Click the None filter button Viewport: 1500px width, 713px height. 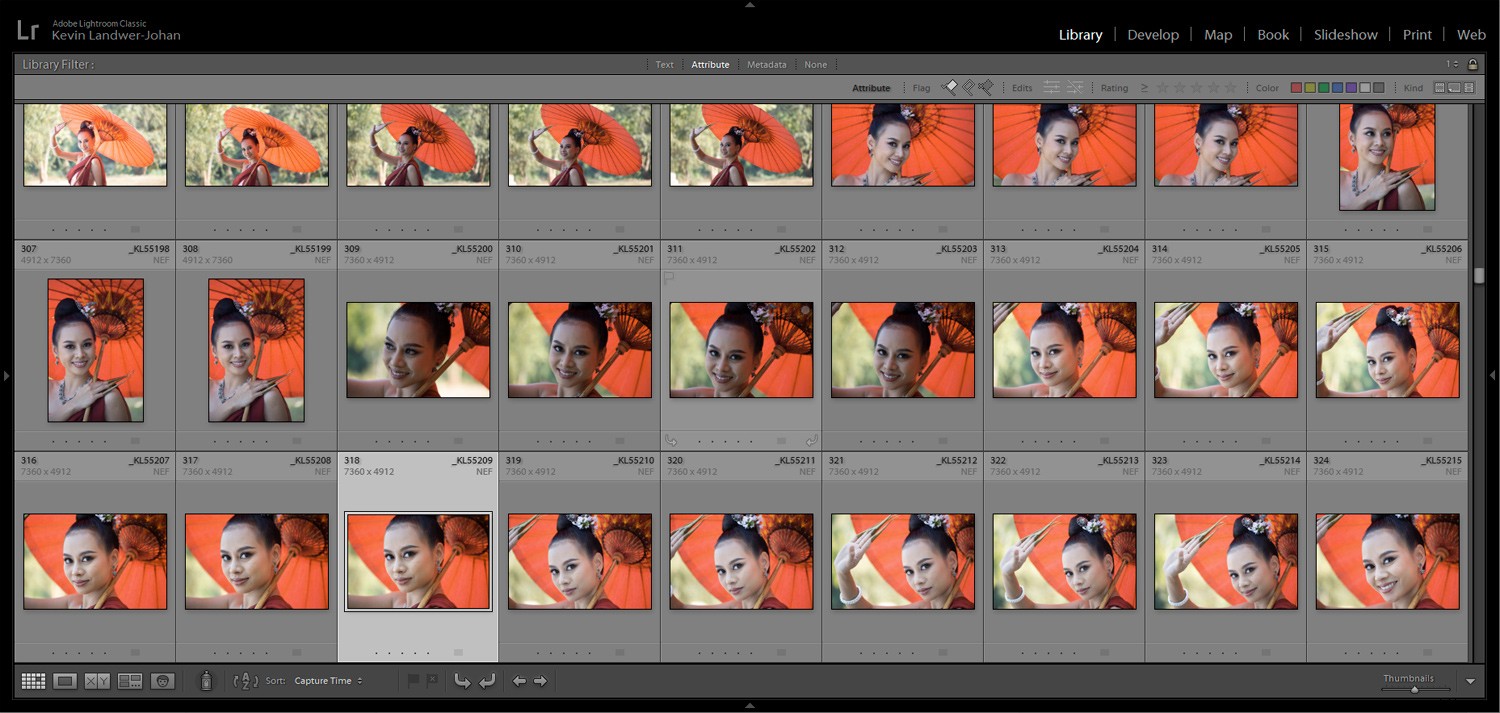click(815, 64)
